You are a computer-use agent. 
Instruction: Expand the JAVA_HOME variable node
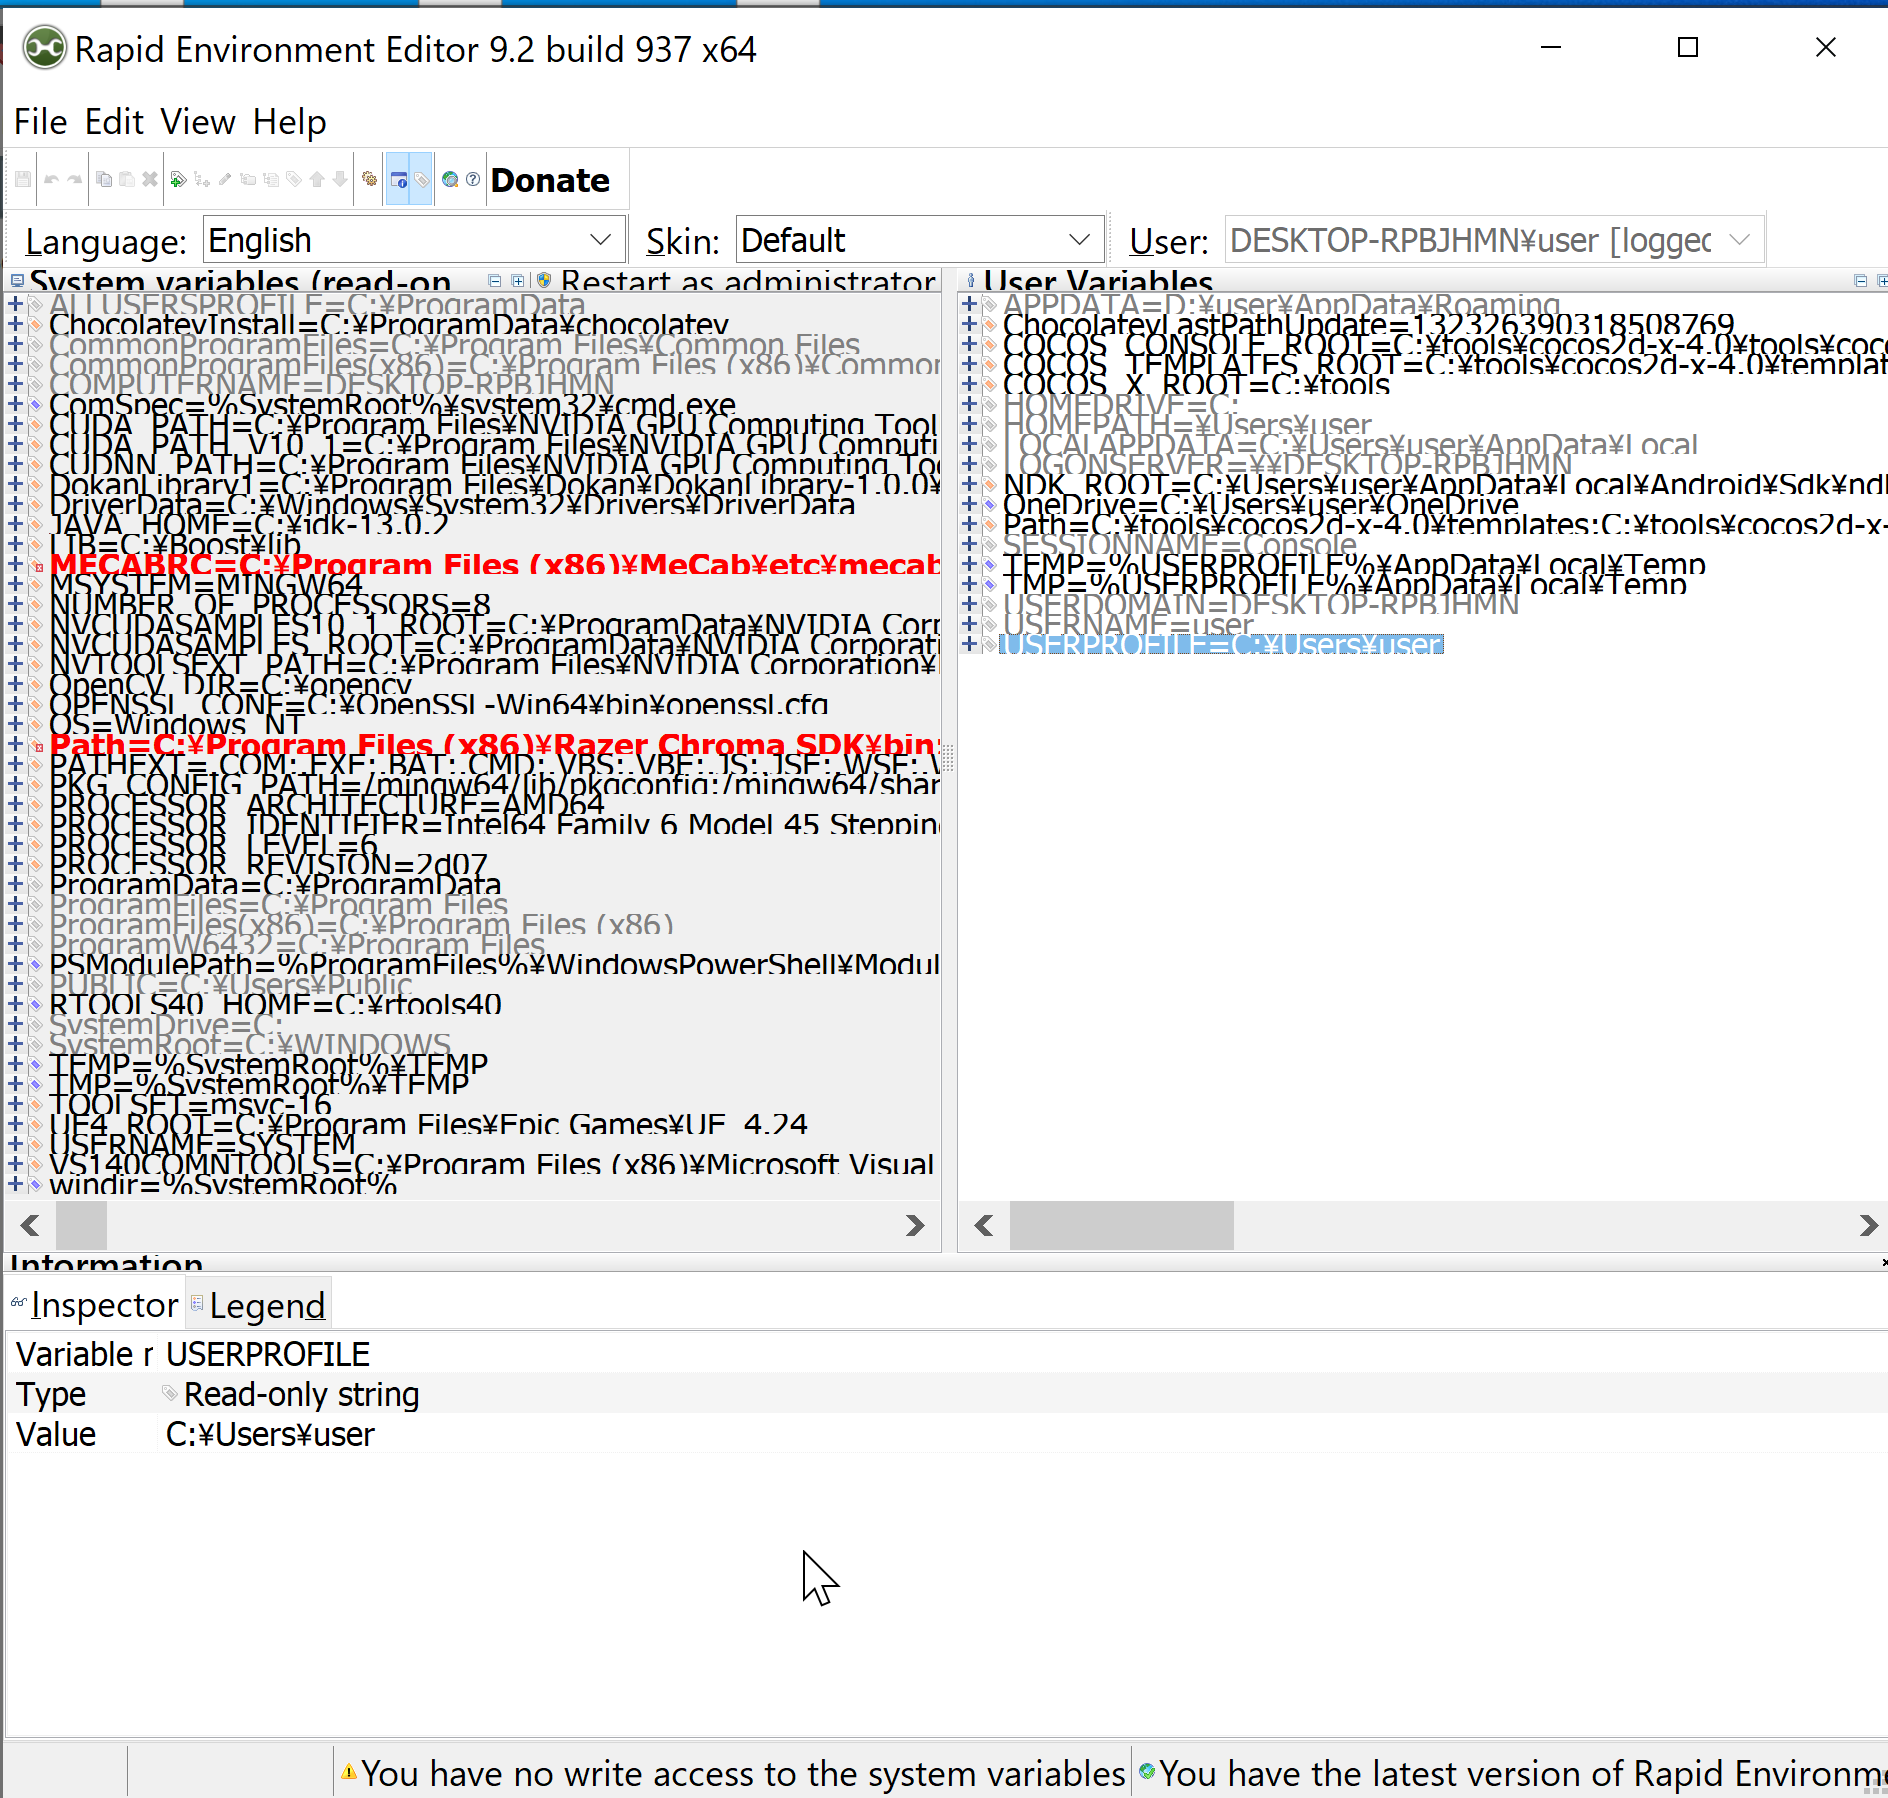point(15,524)
